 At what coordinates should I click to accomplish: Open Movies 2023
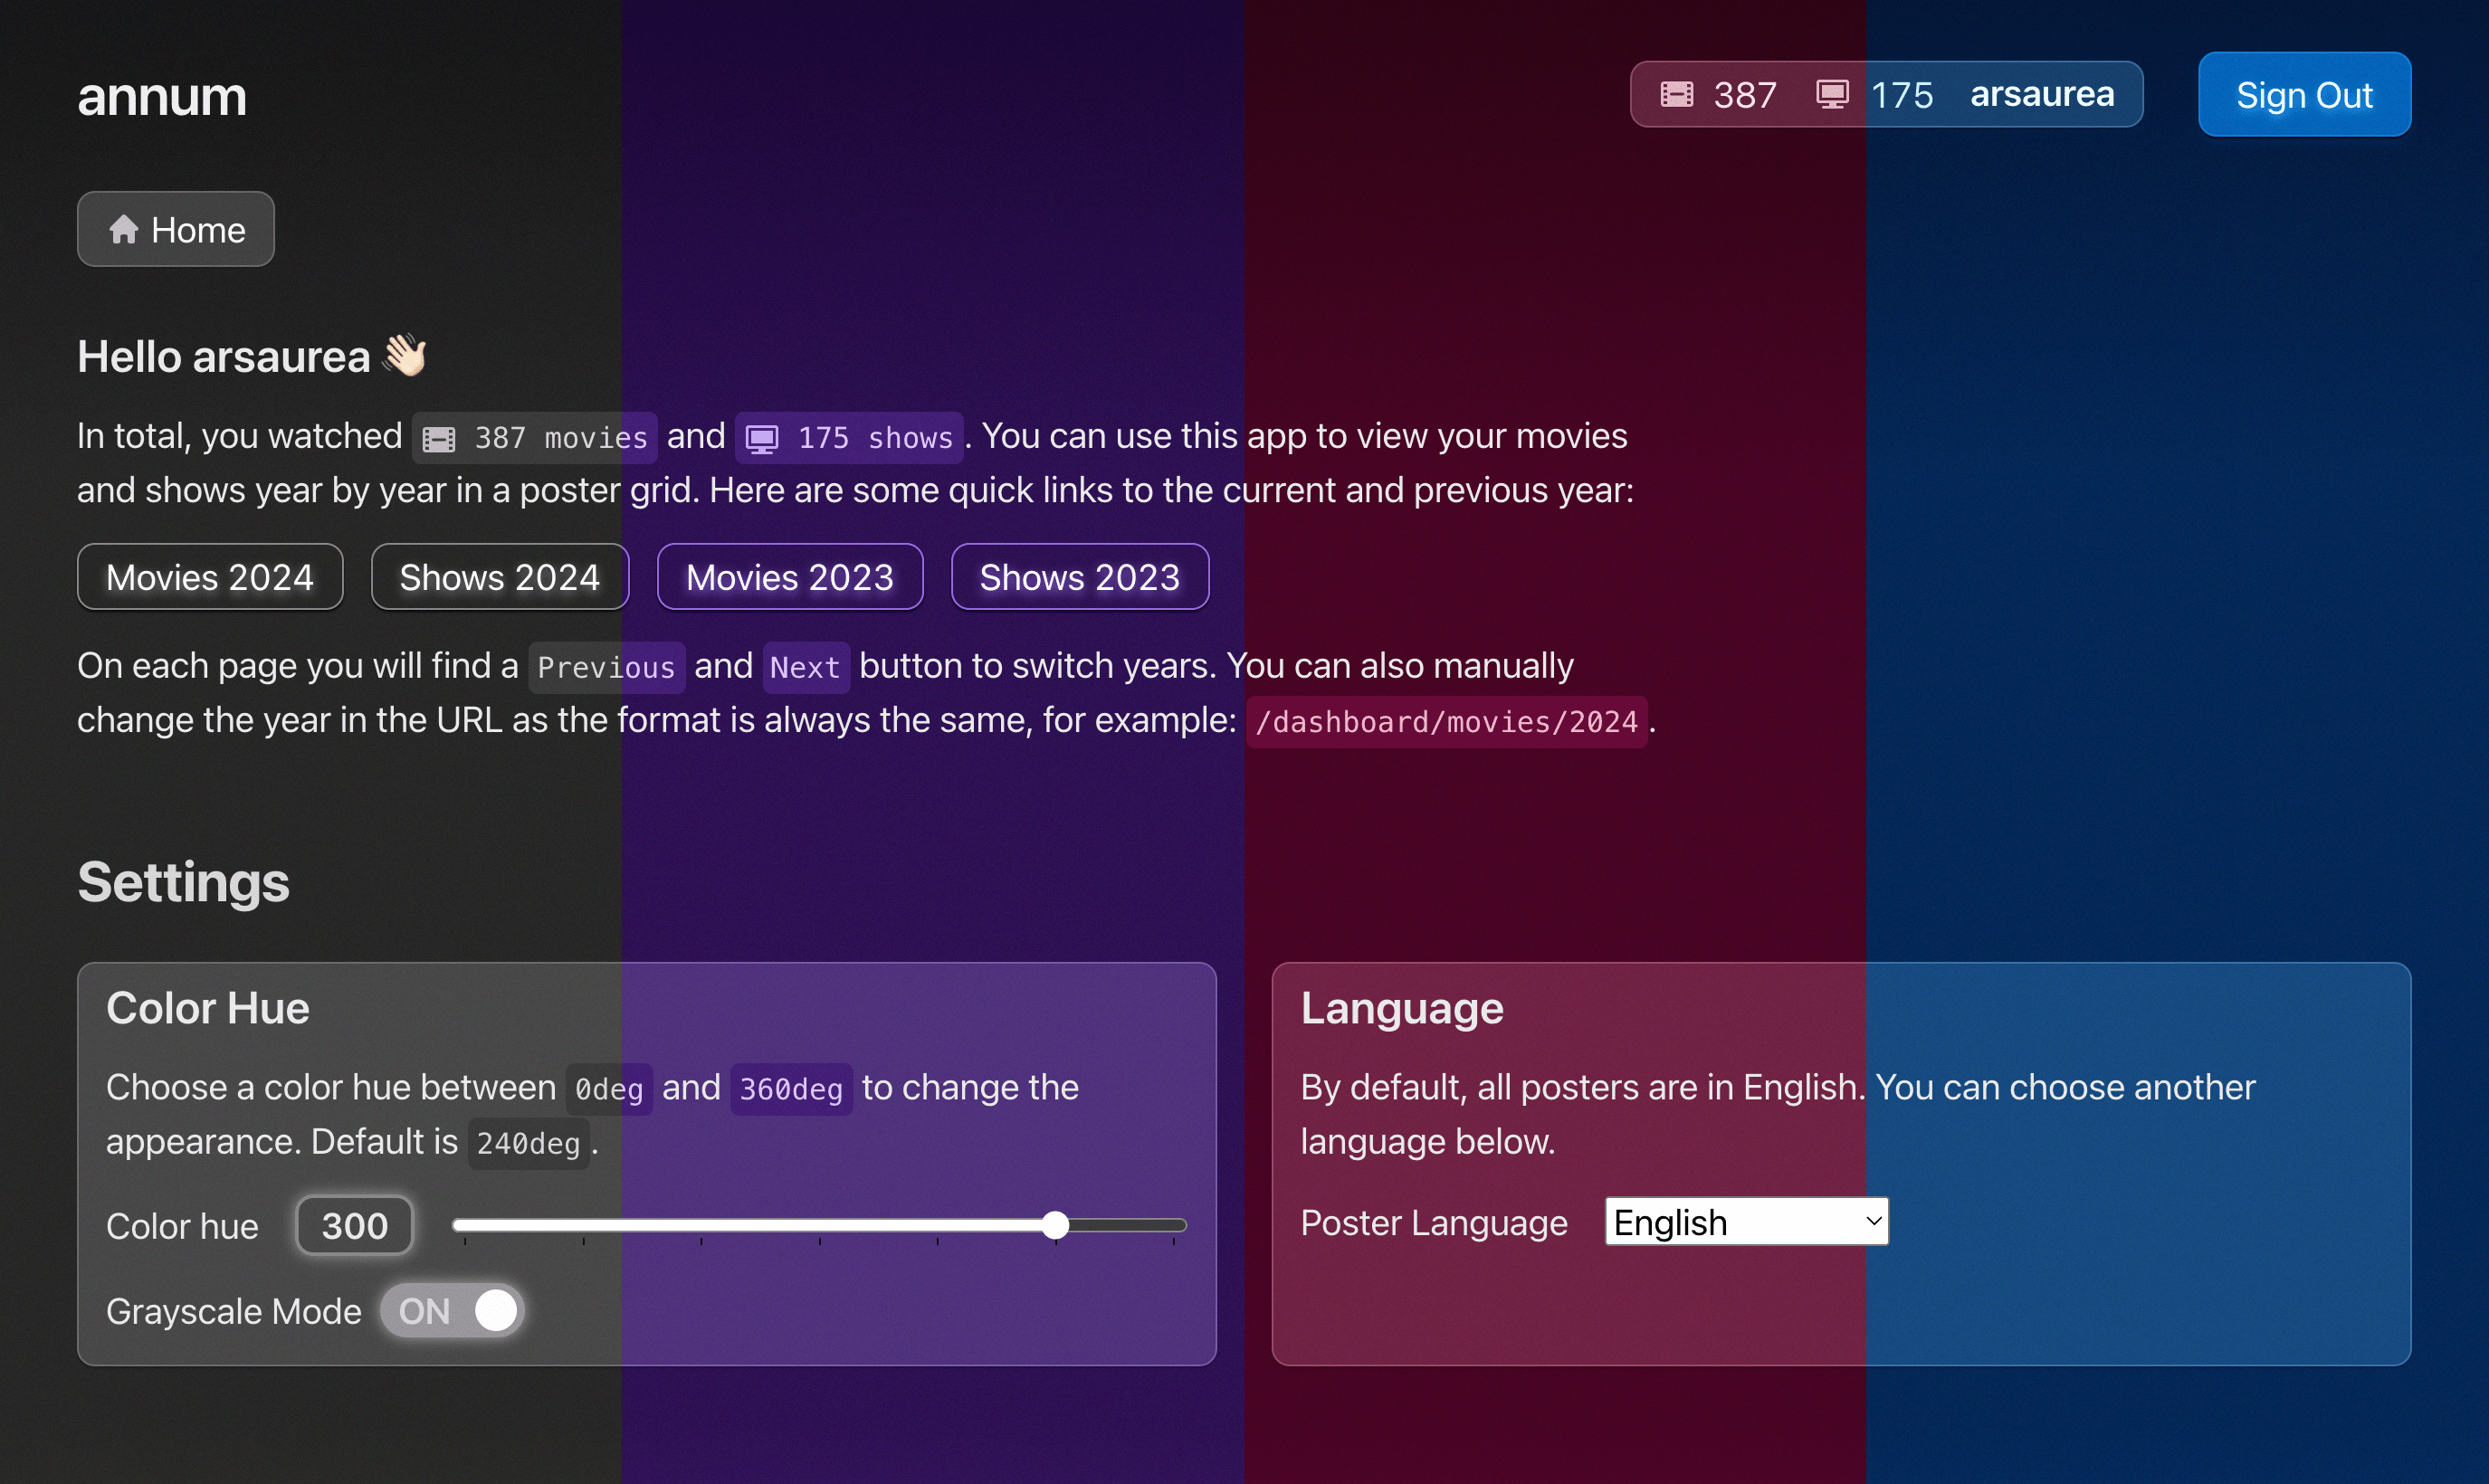pyautogui.click(x=789, y=576)
